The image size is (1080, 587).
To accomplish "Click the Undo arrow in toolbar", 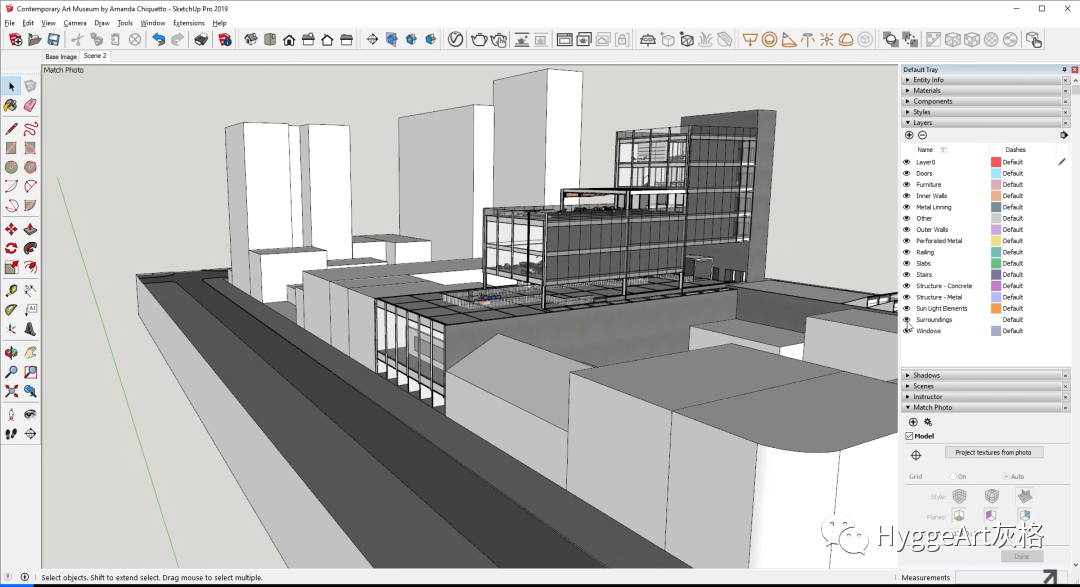I will (x=158, y=40).
